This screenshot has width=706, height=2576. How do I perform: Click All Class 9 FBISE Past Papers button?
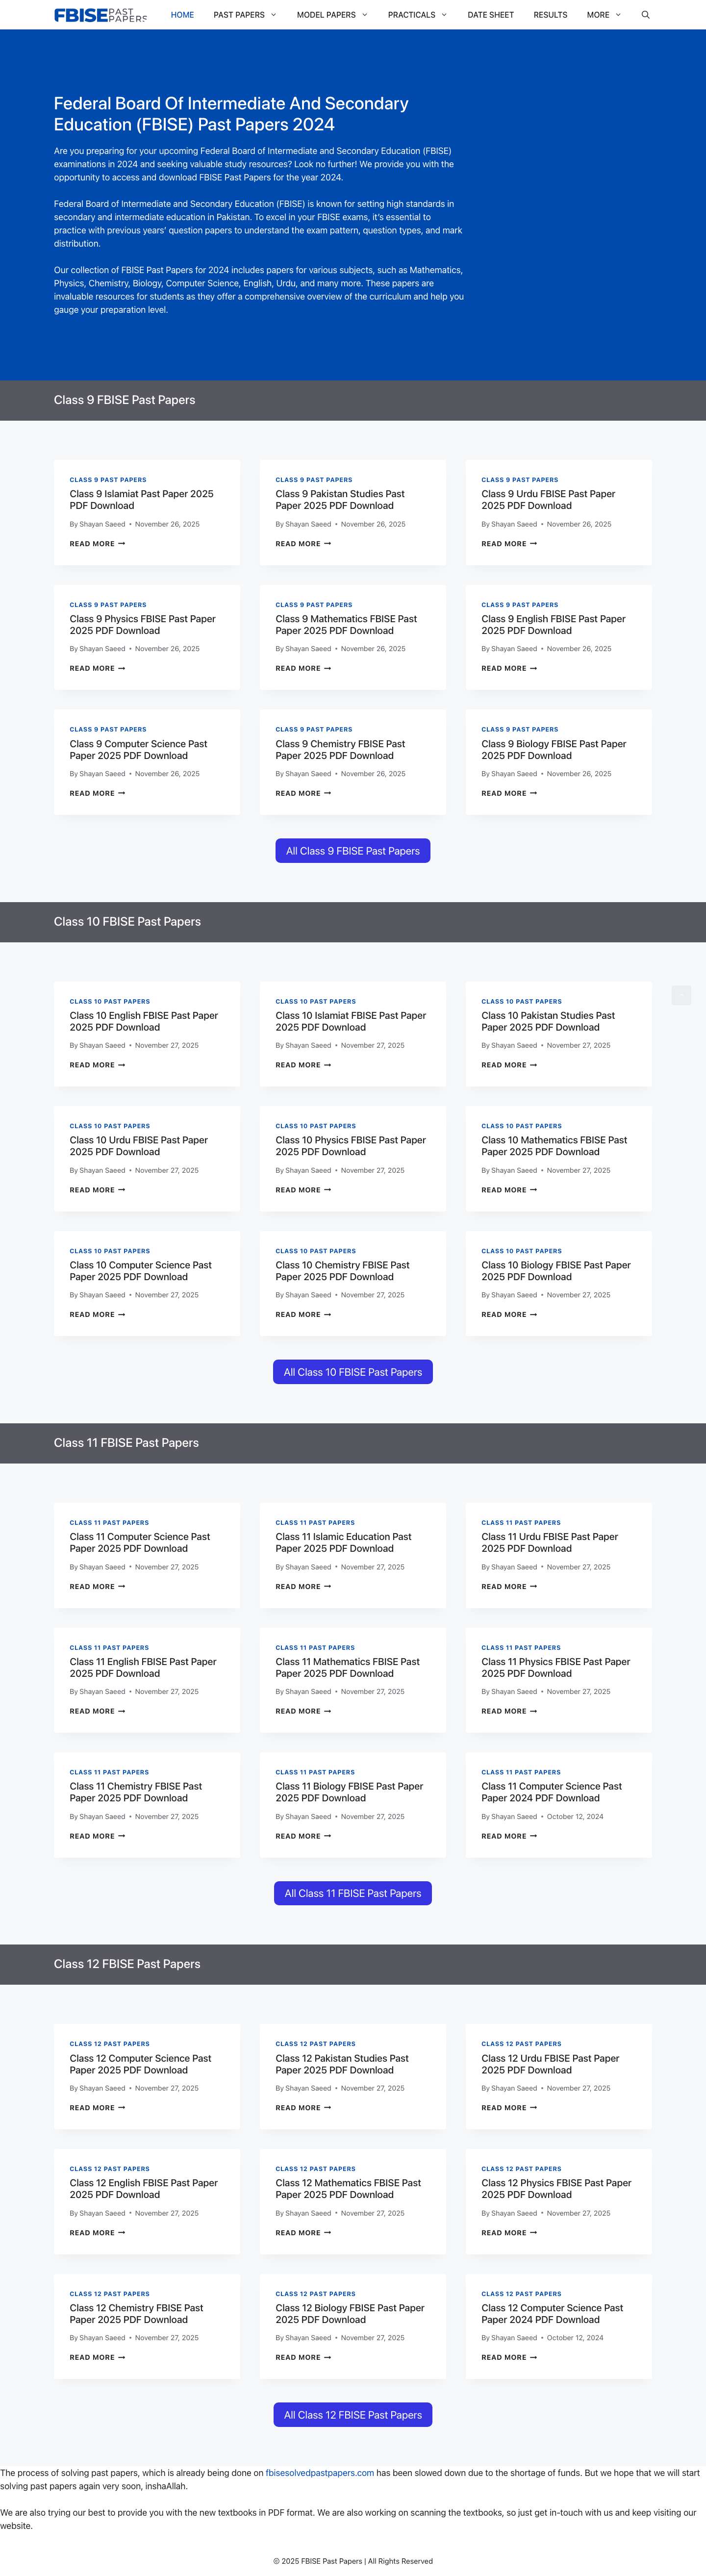(x=353, y=851)
